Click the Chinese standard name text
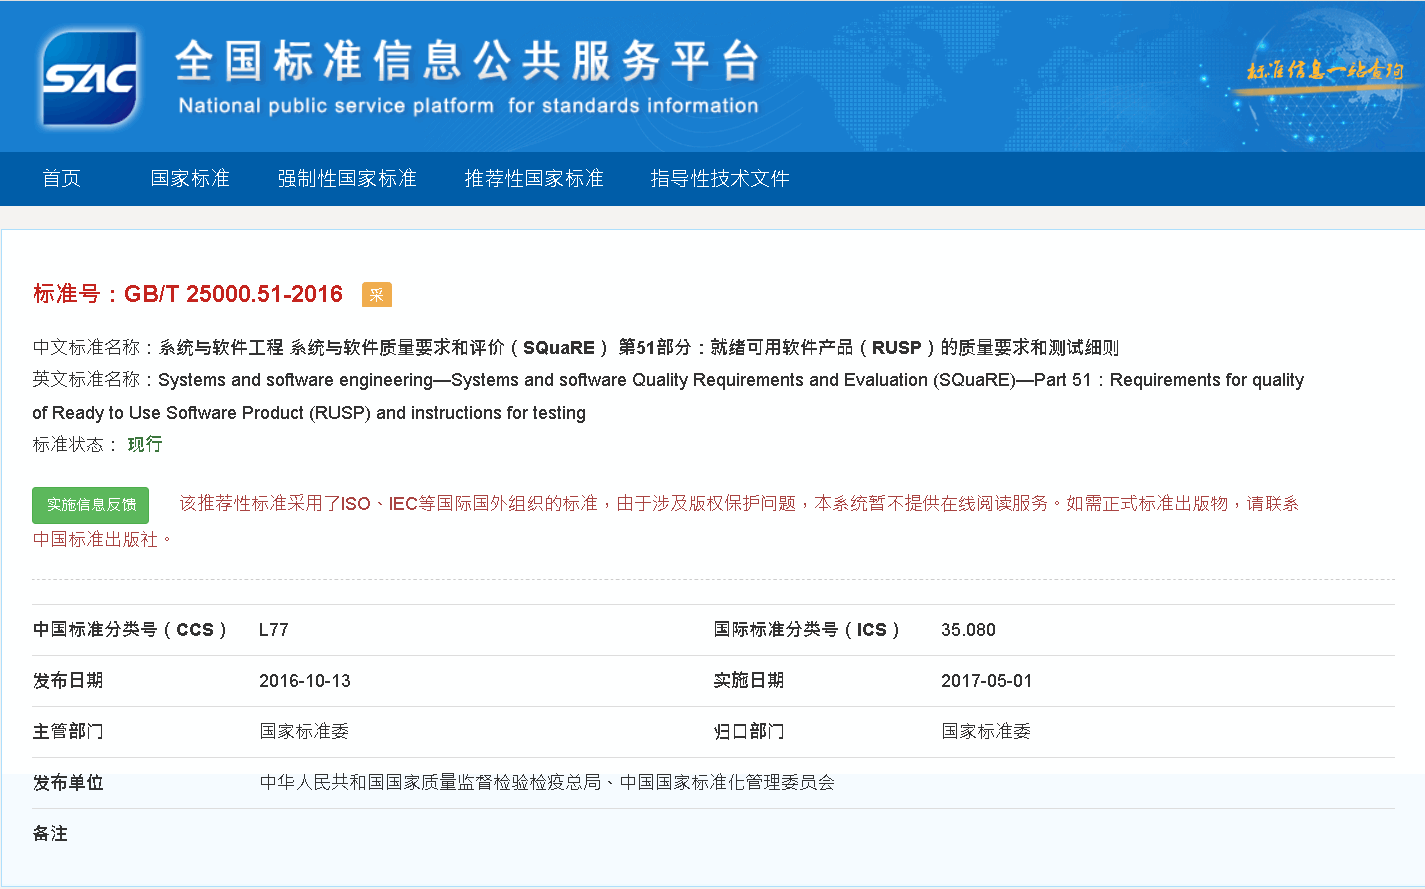The height and width of the screenshot is (889, 1425). [x=639, y=348]
